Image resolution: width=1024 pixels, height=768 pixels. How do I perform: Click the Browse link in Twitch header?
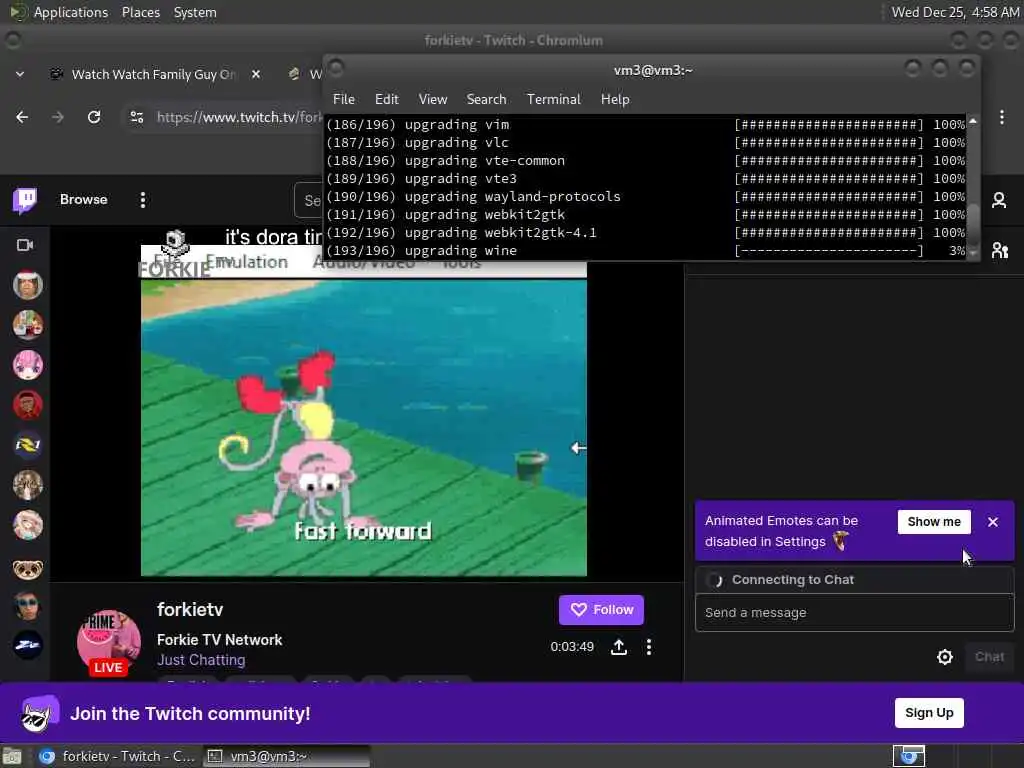coord(84,200)
